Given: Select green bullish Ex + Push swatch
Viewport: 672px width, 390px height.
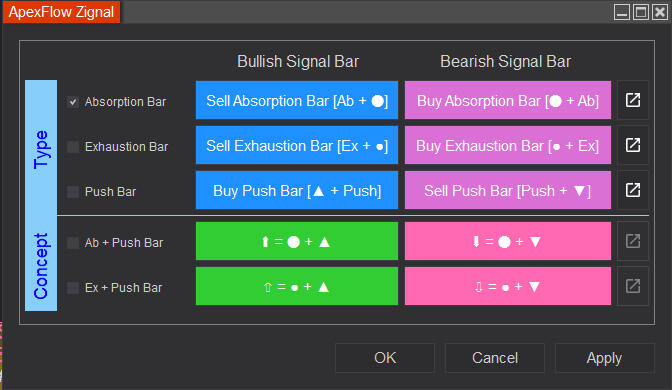Looking at the screenshot, I should pyautogui.click(x=297, y=286).
